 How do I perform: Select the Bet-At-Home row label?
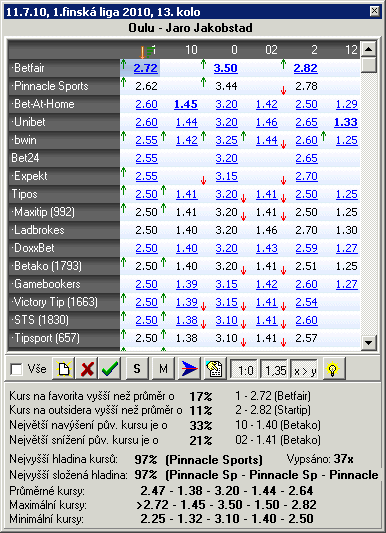point(64,104)
